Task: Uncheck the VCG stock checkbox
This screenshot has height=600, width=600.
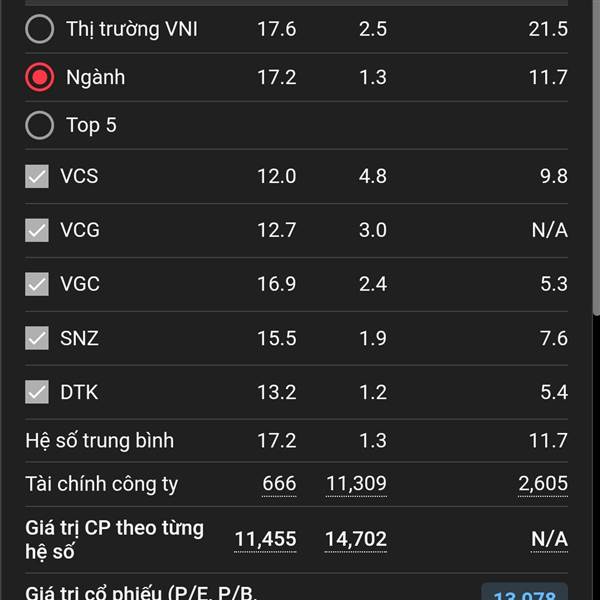Action: [x=37, y=231]
